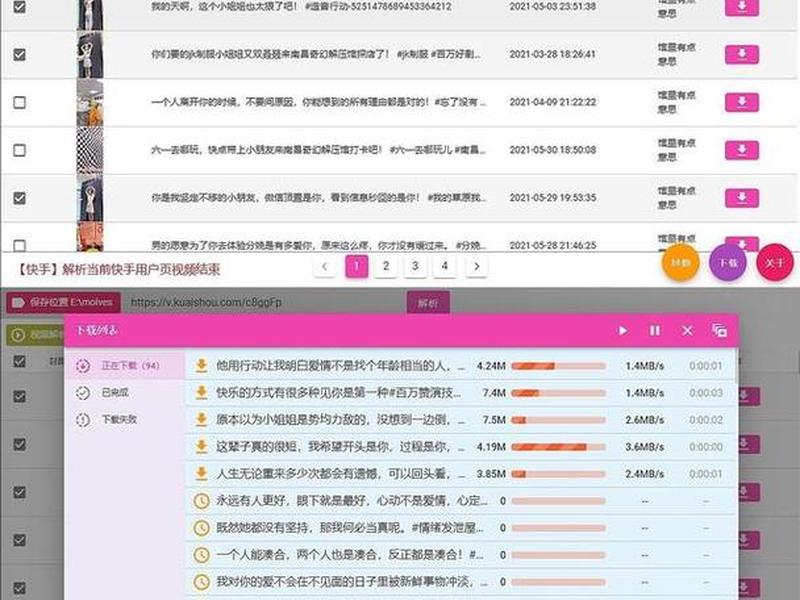Open results page 1
This screenshot has height=600, width=800.
point(357,266)
